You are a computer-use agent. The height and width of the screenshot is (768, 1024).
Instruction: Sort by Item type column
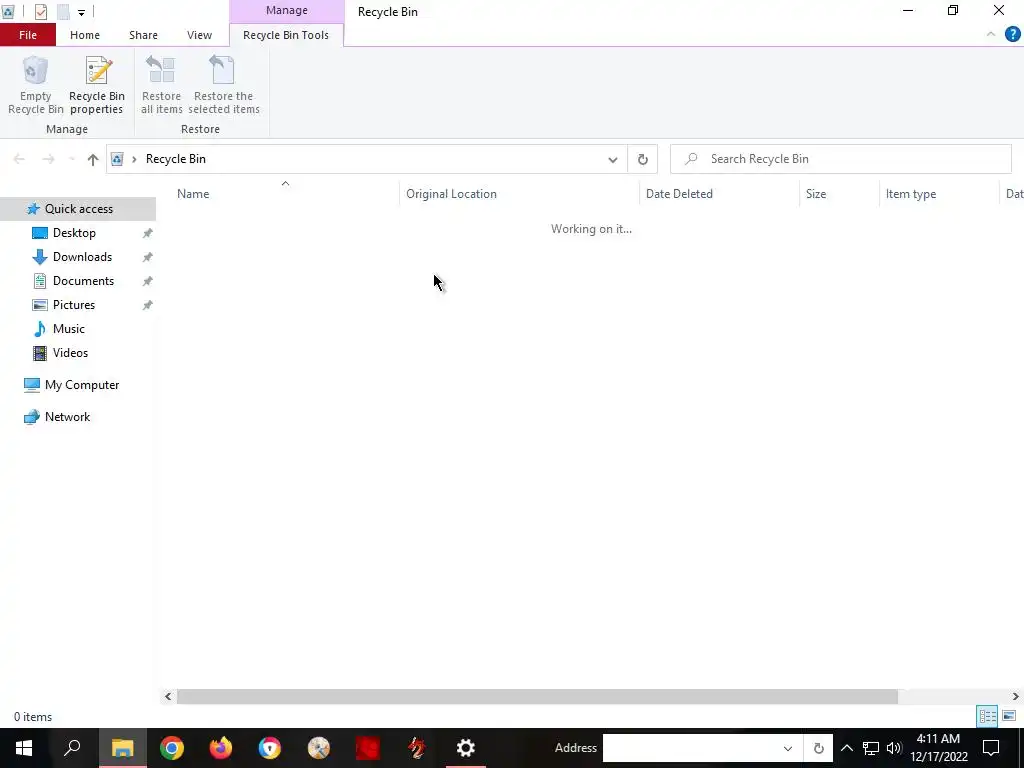click(910, 194)
